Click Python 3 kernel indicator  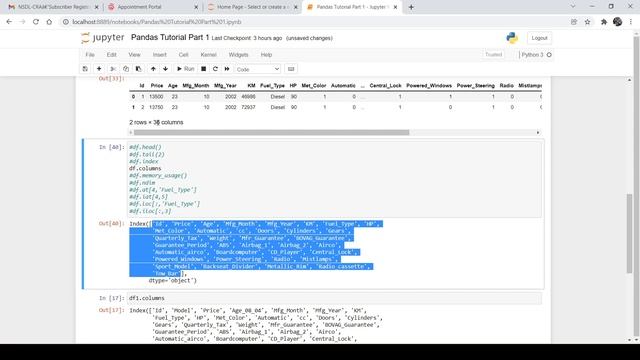[536, 55]
